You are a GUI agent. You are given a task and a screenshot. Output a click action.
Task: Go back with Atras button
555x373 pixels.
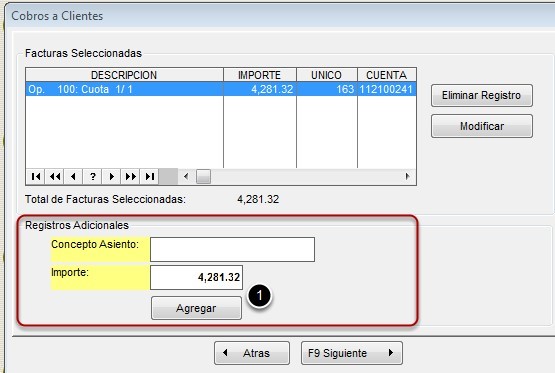pos(252,353)
